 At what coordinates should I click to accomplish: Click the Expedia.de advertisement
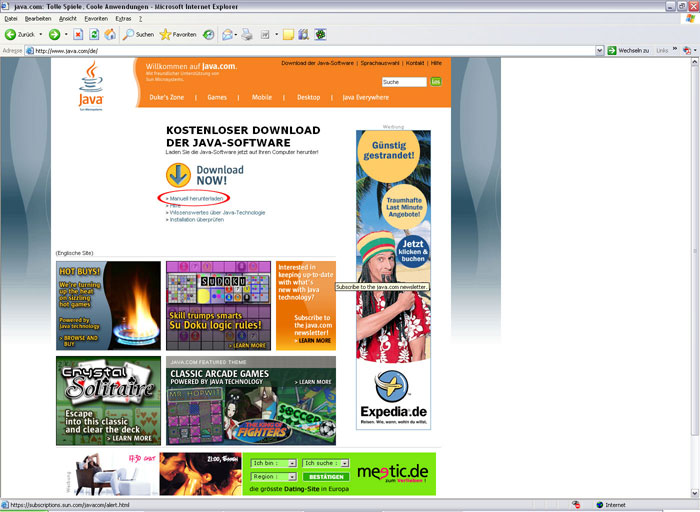point(393,280)
